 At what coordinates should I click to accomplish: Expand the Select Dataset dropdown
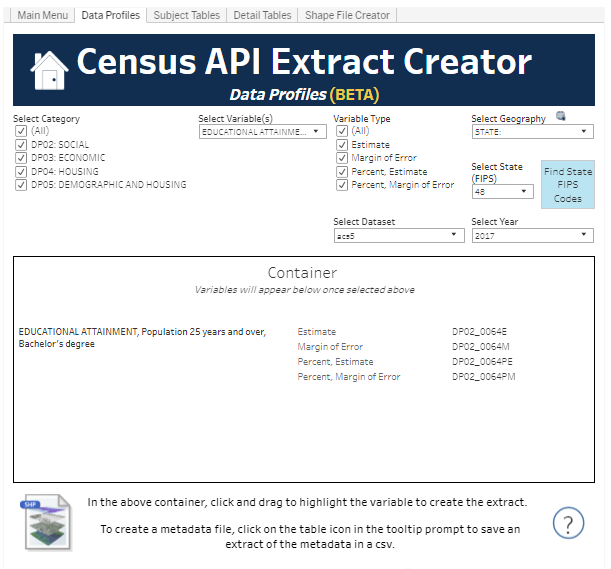(x=399, y=236)
